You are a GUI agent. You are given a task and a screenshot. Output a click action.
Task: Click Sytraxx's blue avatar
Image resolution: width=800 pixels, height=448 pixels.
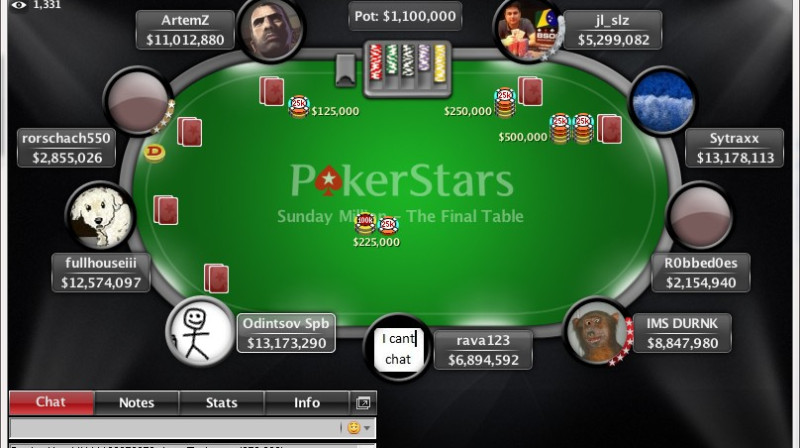pyautogui.click(x=663, y=102)
